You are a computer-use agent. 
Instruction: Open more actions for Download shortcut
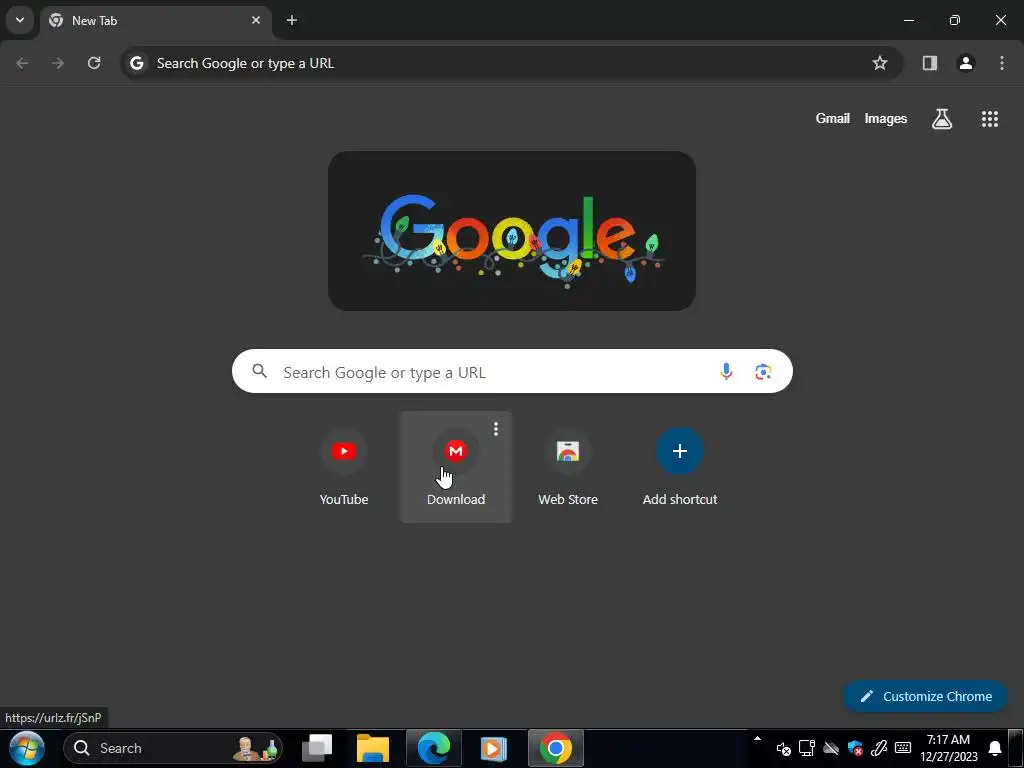tap(496, 428)
